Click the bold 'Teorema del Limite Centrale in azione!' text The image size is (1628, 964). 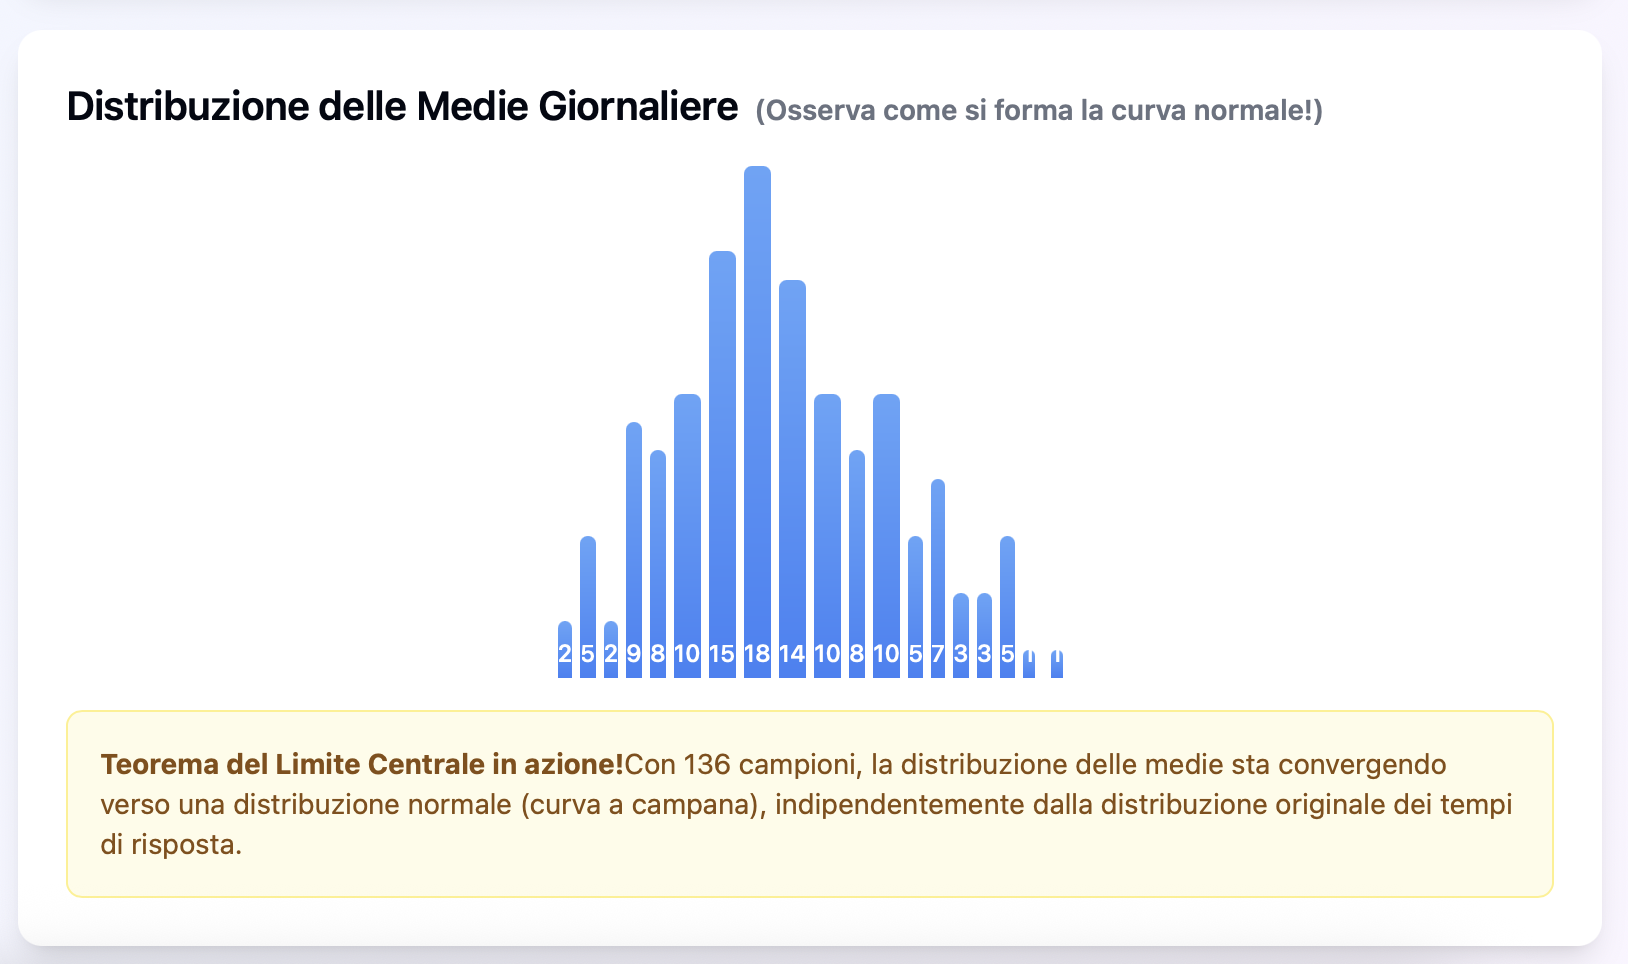[x=362, y=765]
